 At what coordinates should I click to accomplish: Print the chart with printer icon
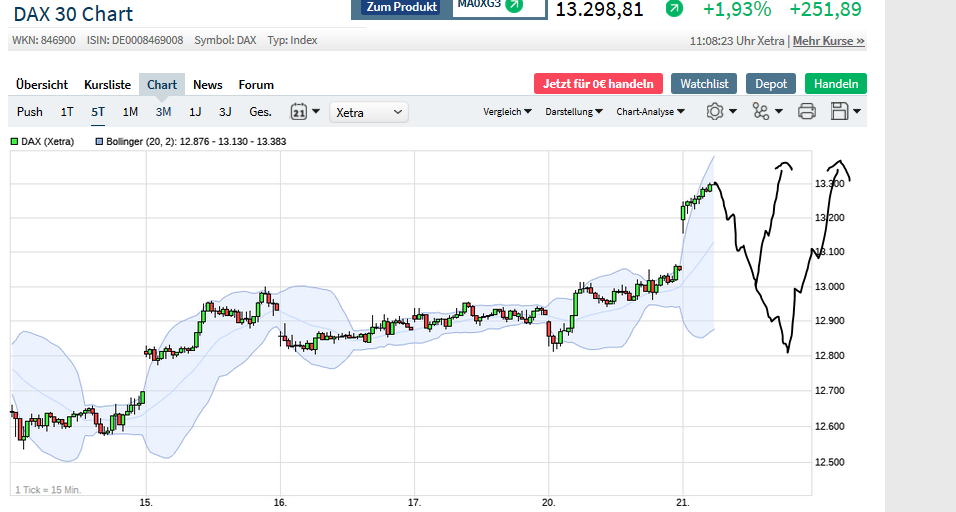[807, 112]
